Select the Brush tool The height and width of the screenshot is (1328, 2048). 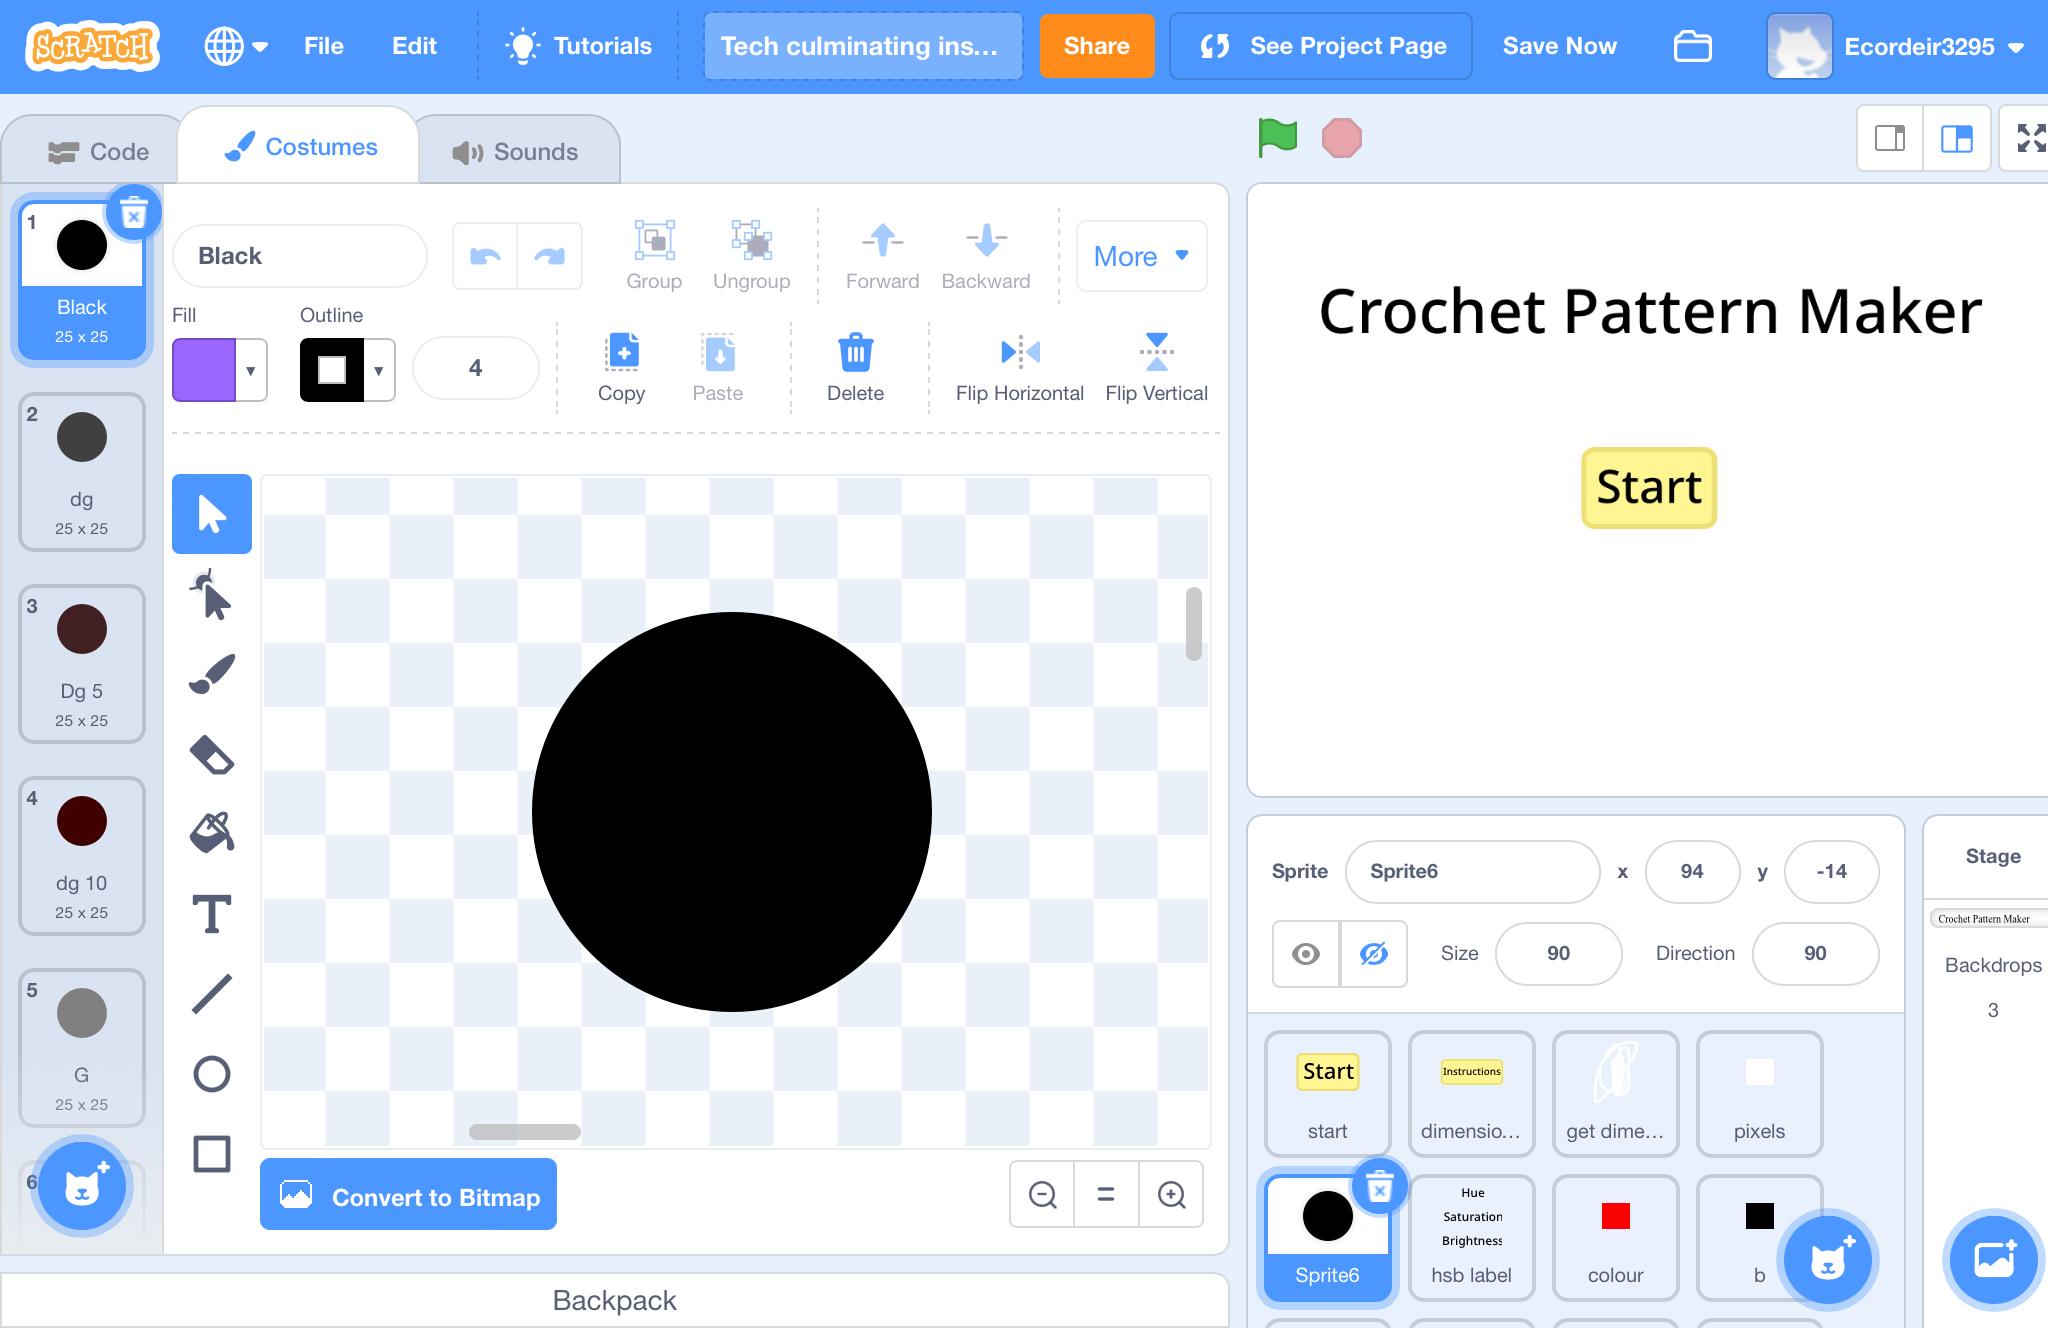[211, 674]
